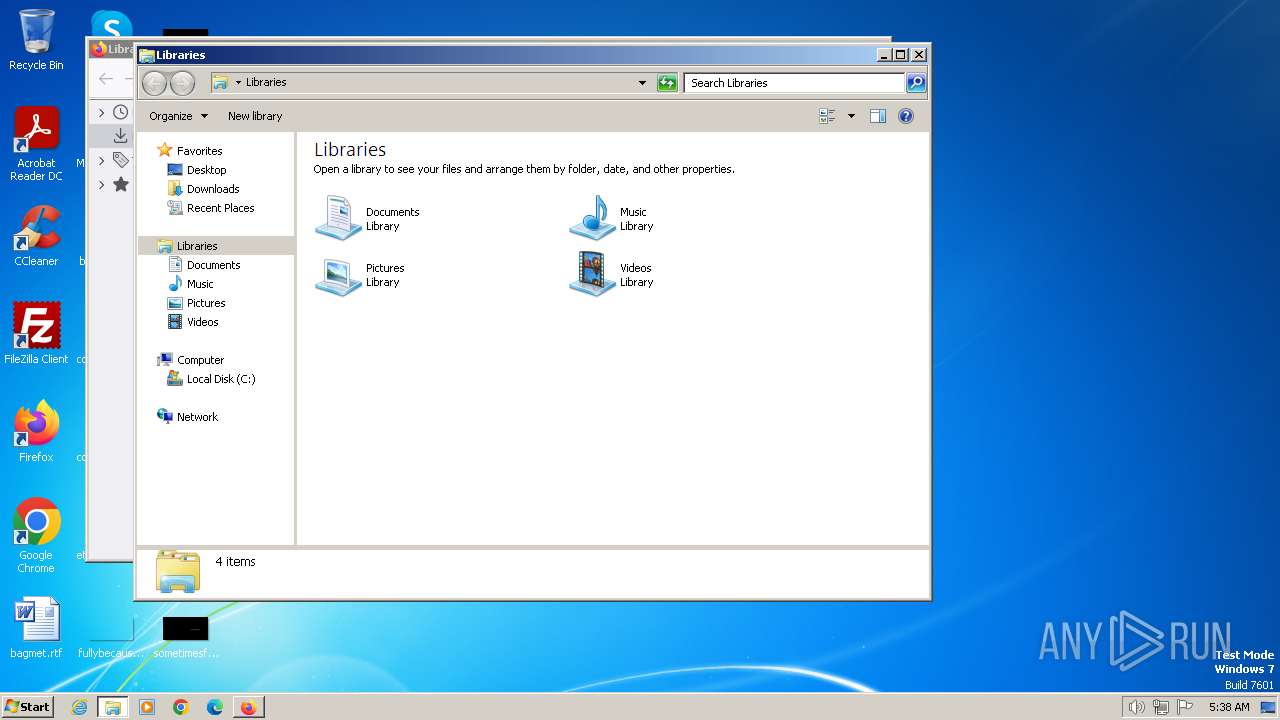Click the Explorer back navigation arrow

pos(154,83)
